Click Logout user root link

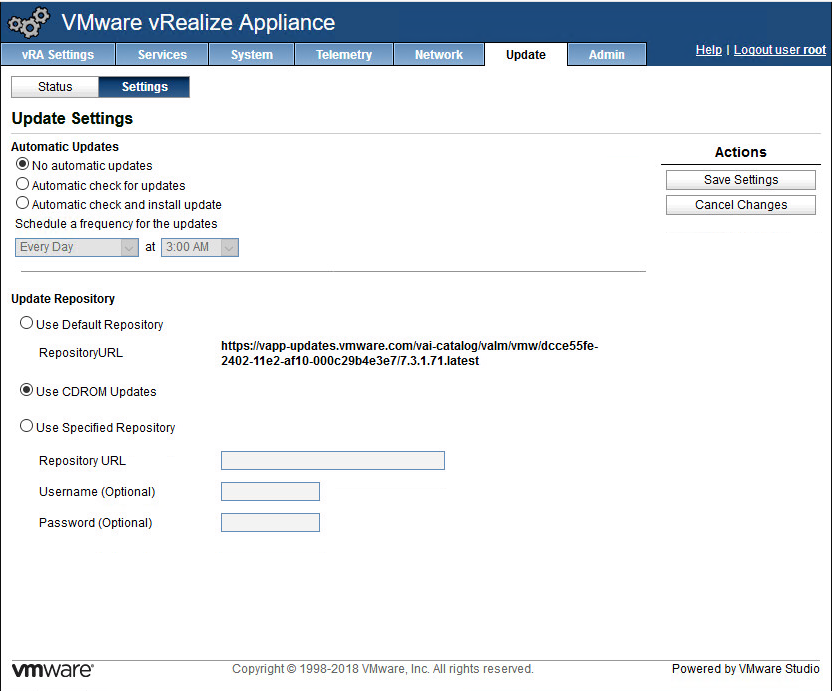(x=780, y=50)
